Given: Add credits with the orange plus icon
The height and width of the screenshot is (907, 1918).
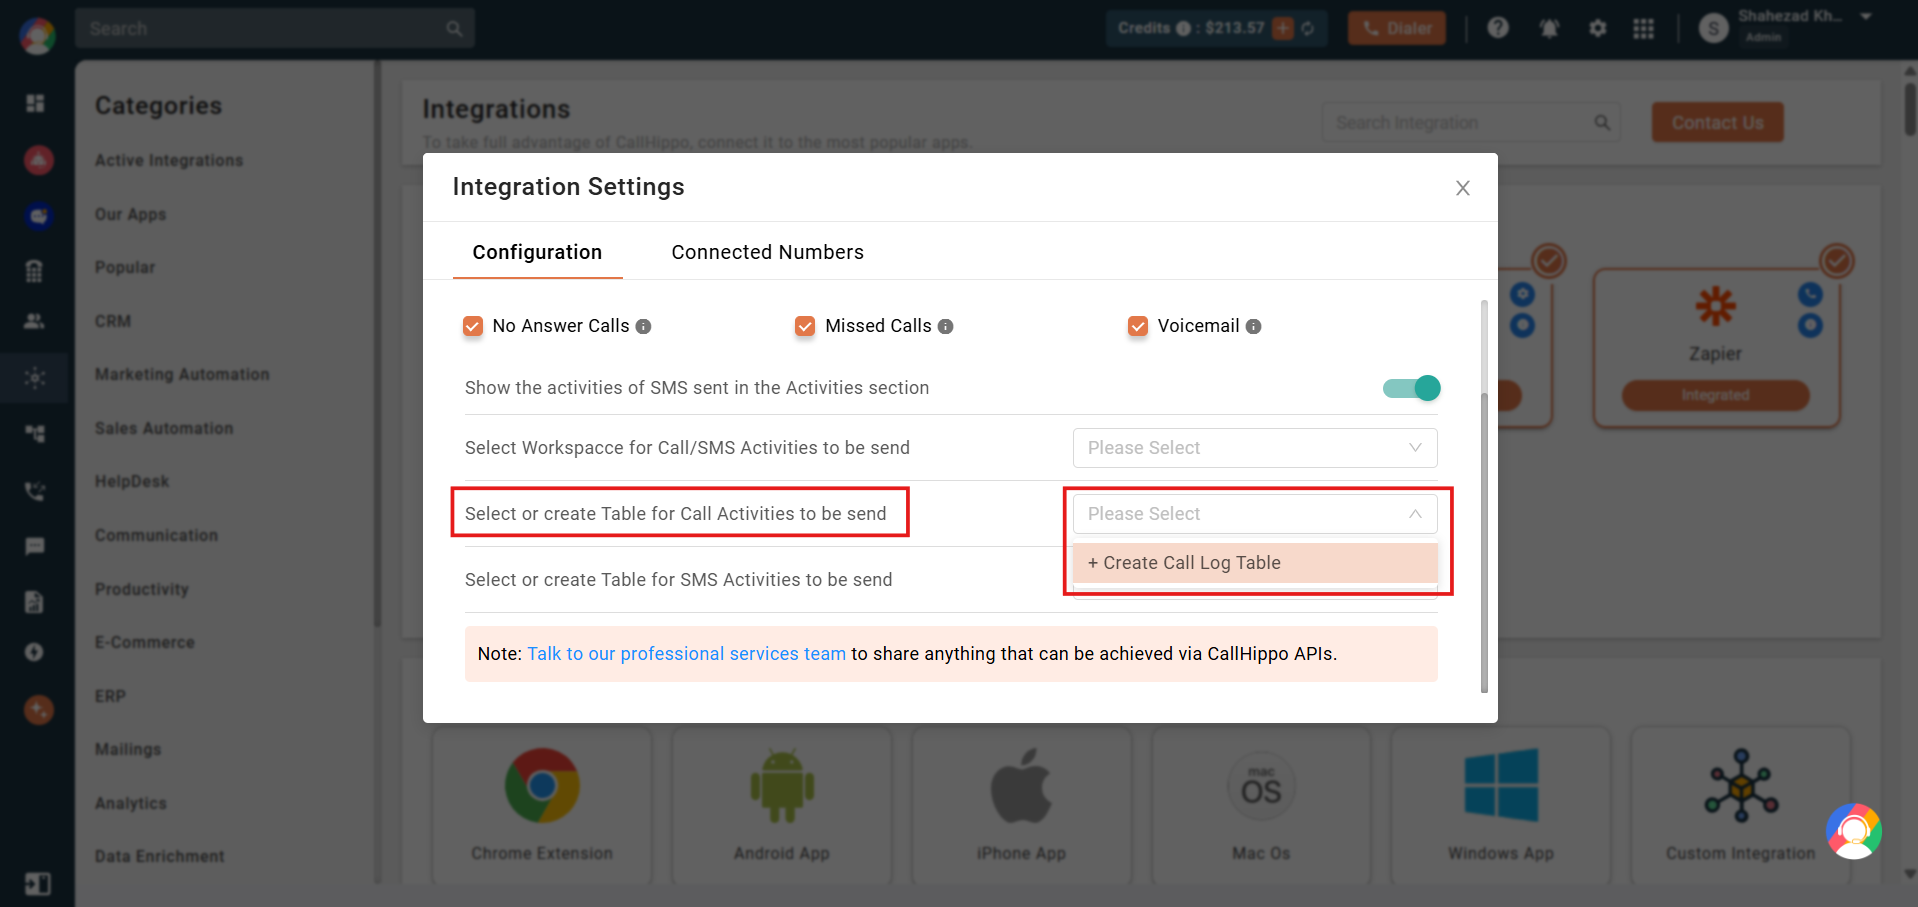Looking at the screenshot, I should click(1283, 28).
